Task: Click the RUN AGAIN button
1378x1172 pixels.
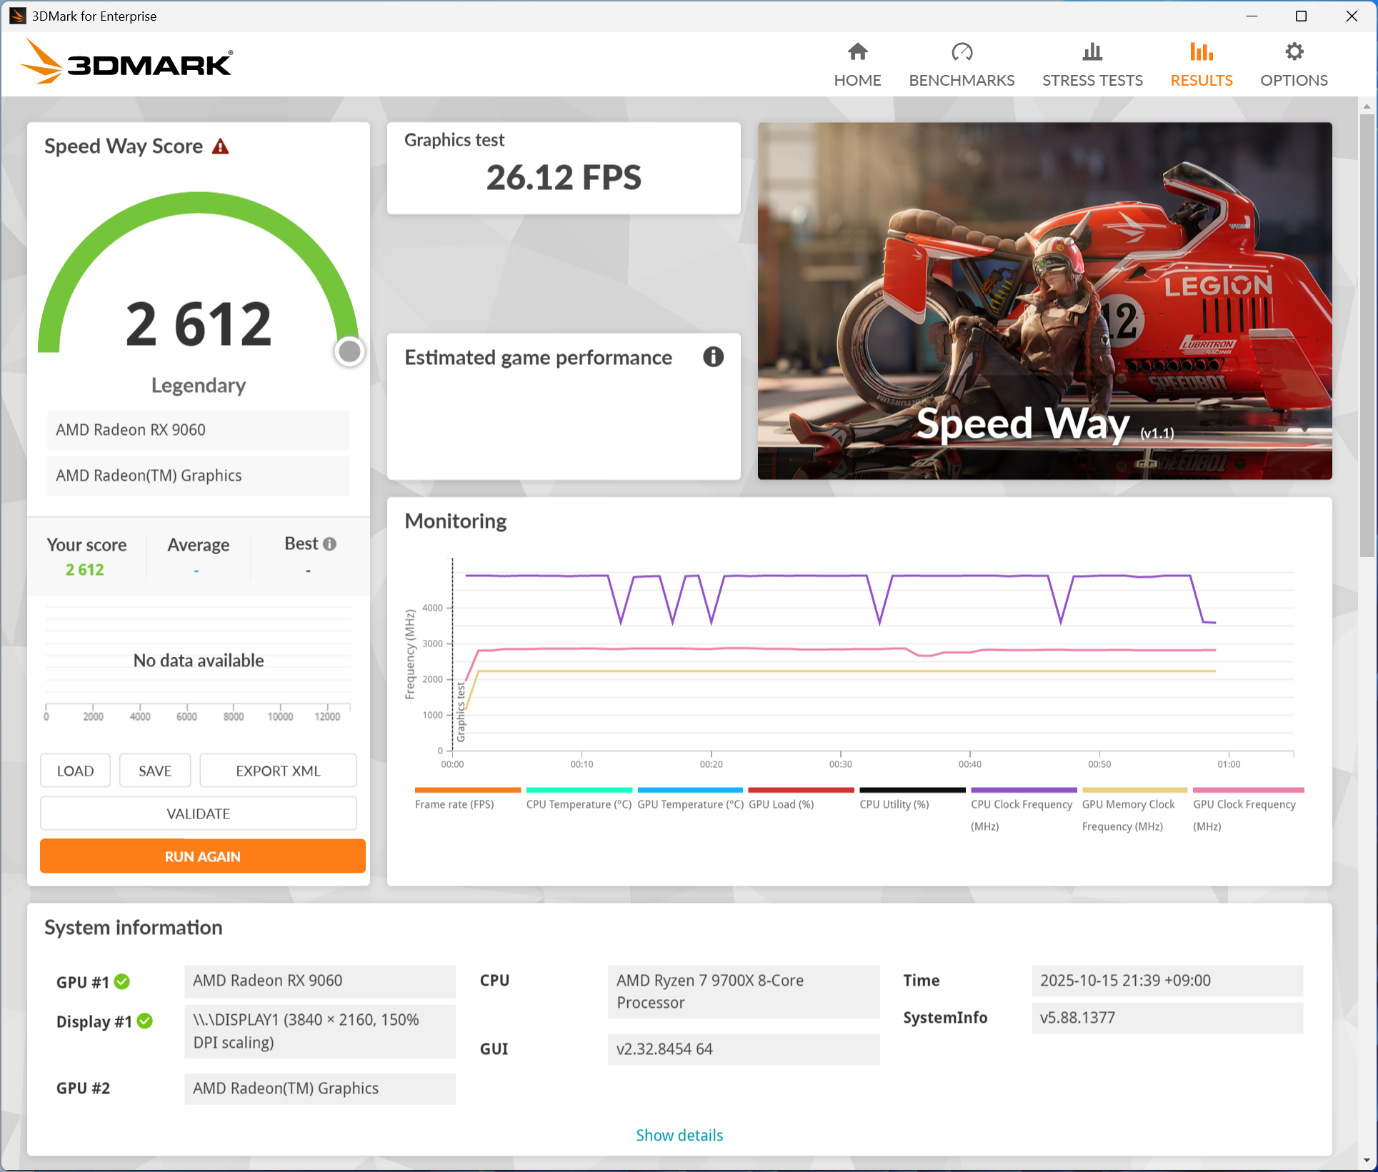Action: click(x=203, y=856)
